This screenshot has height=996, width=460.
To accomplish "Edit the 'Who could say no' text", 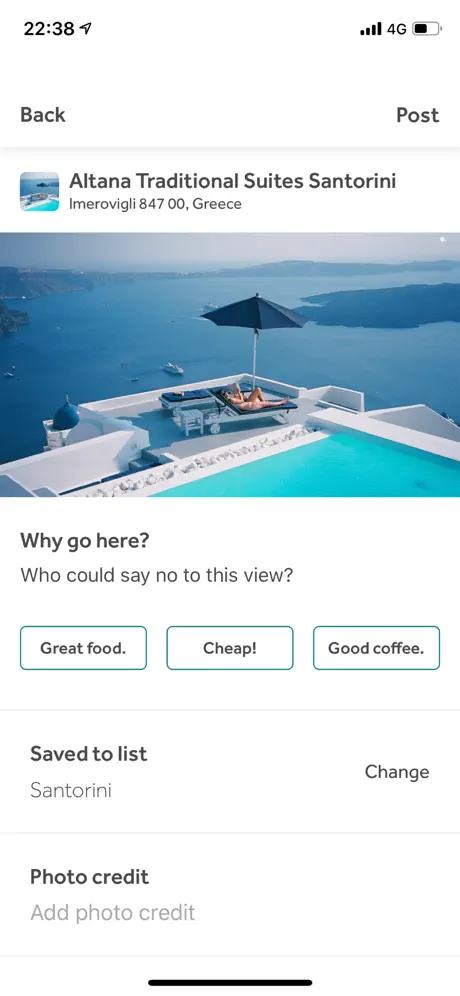I will [157, 575].
